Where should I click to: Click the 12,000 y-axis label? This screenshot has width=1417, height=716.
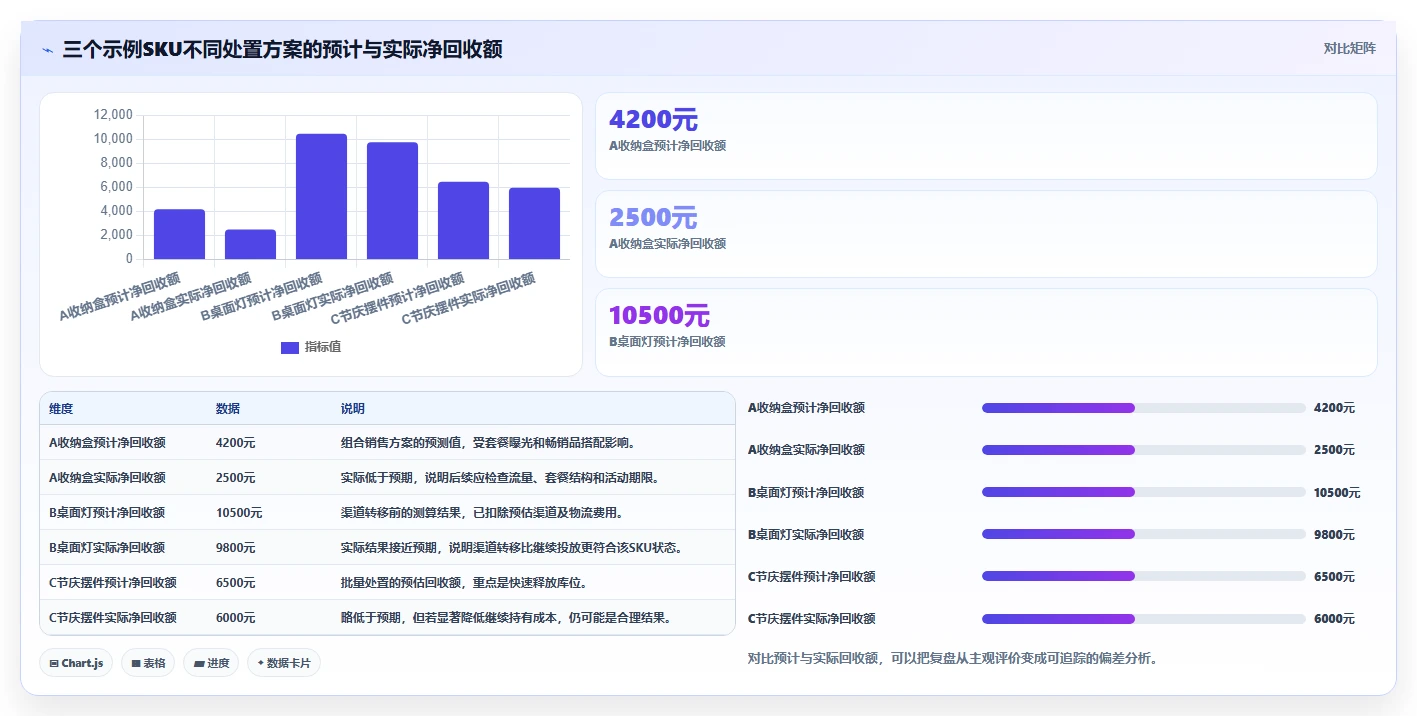pyautogui.click(x=113, y=115)
